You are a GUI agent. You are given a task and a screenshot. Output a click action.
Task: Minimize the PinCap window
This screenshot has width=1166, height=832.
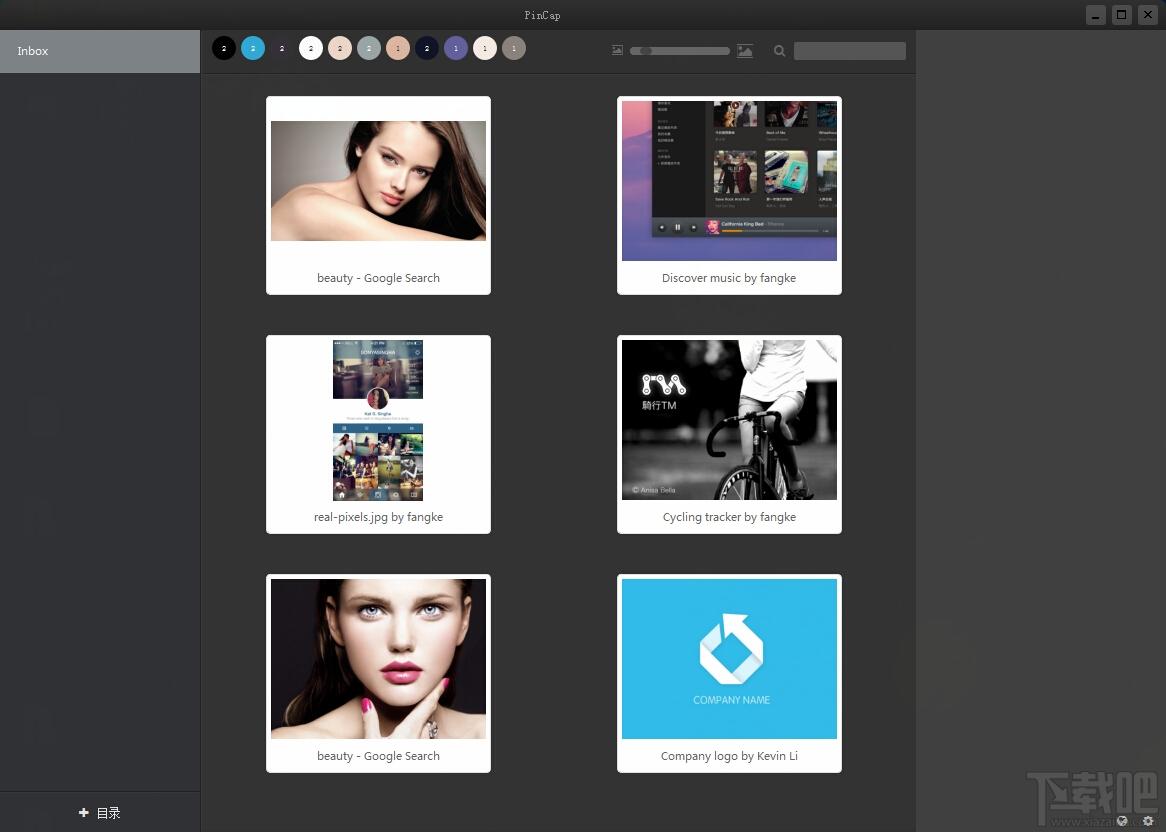coord(1095,14)
